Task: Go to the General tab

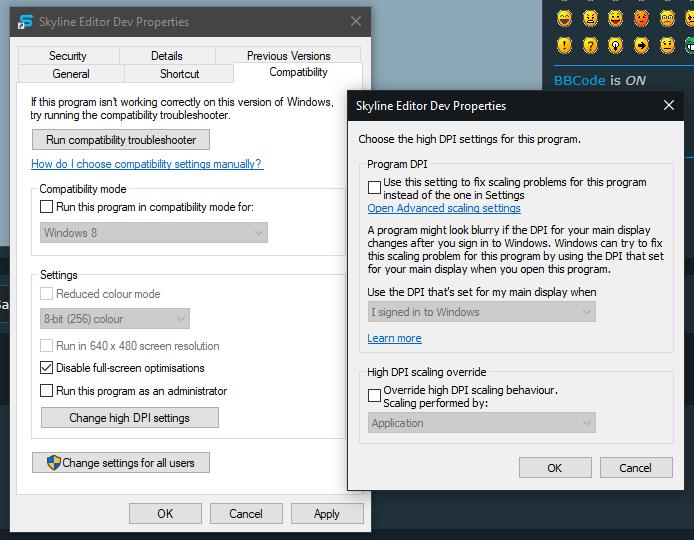Action: pyautogui.click(x=71, y=73)
